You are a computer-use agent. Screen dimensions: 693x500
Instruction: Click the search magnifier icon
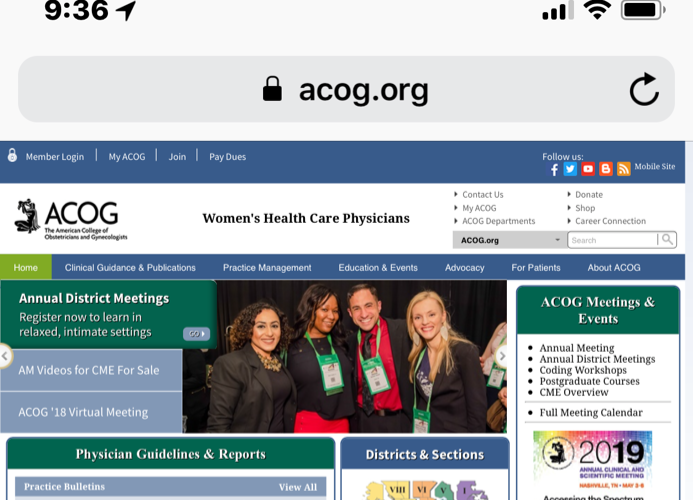tap(667, 240)
